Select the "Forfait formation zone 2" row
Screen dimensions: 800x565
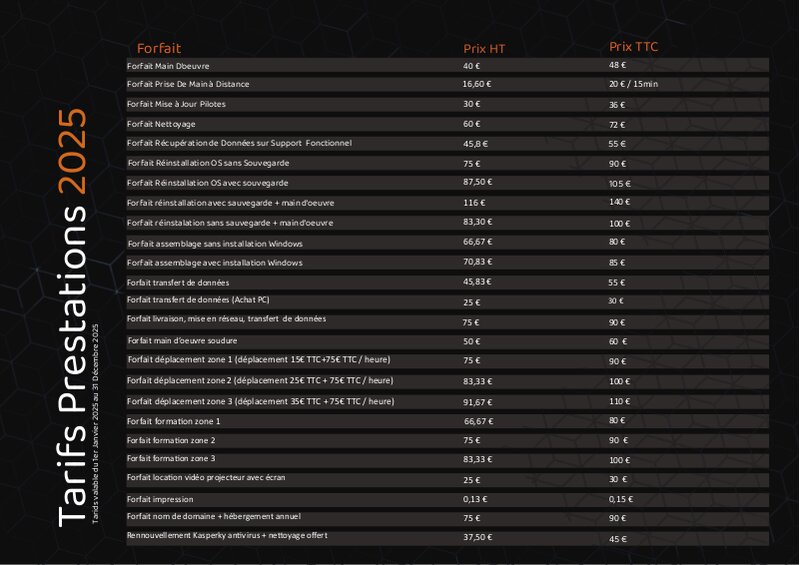pos(171,440)
